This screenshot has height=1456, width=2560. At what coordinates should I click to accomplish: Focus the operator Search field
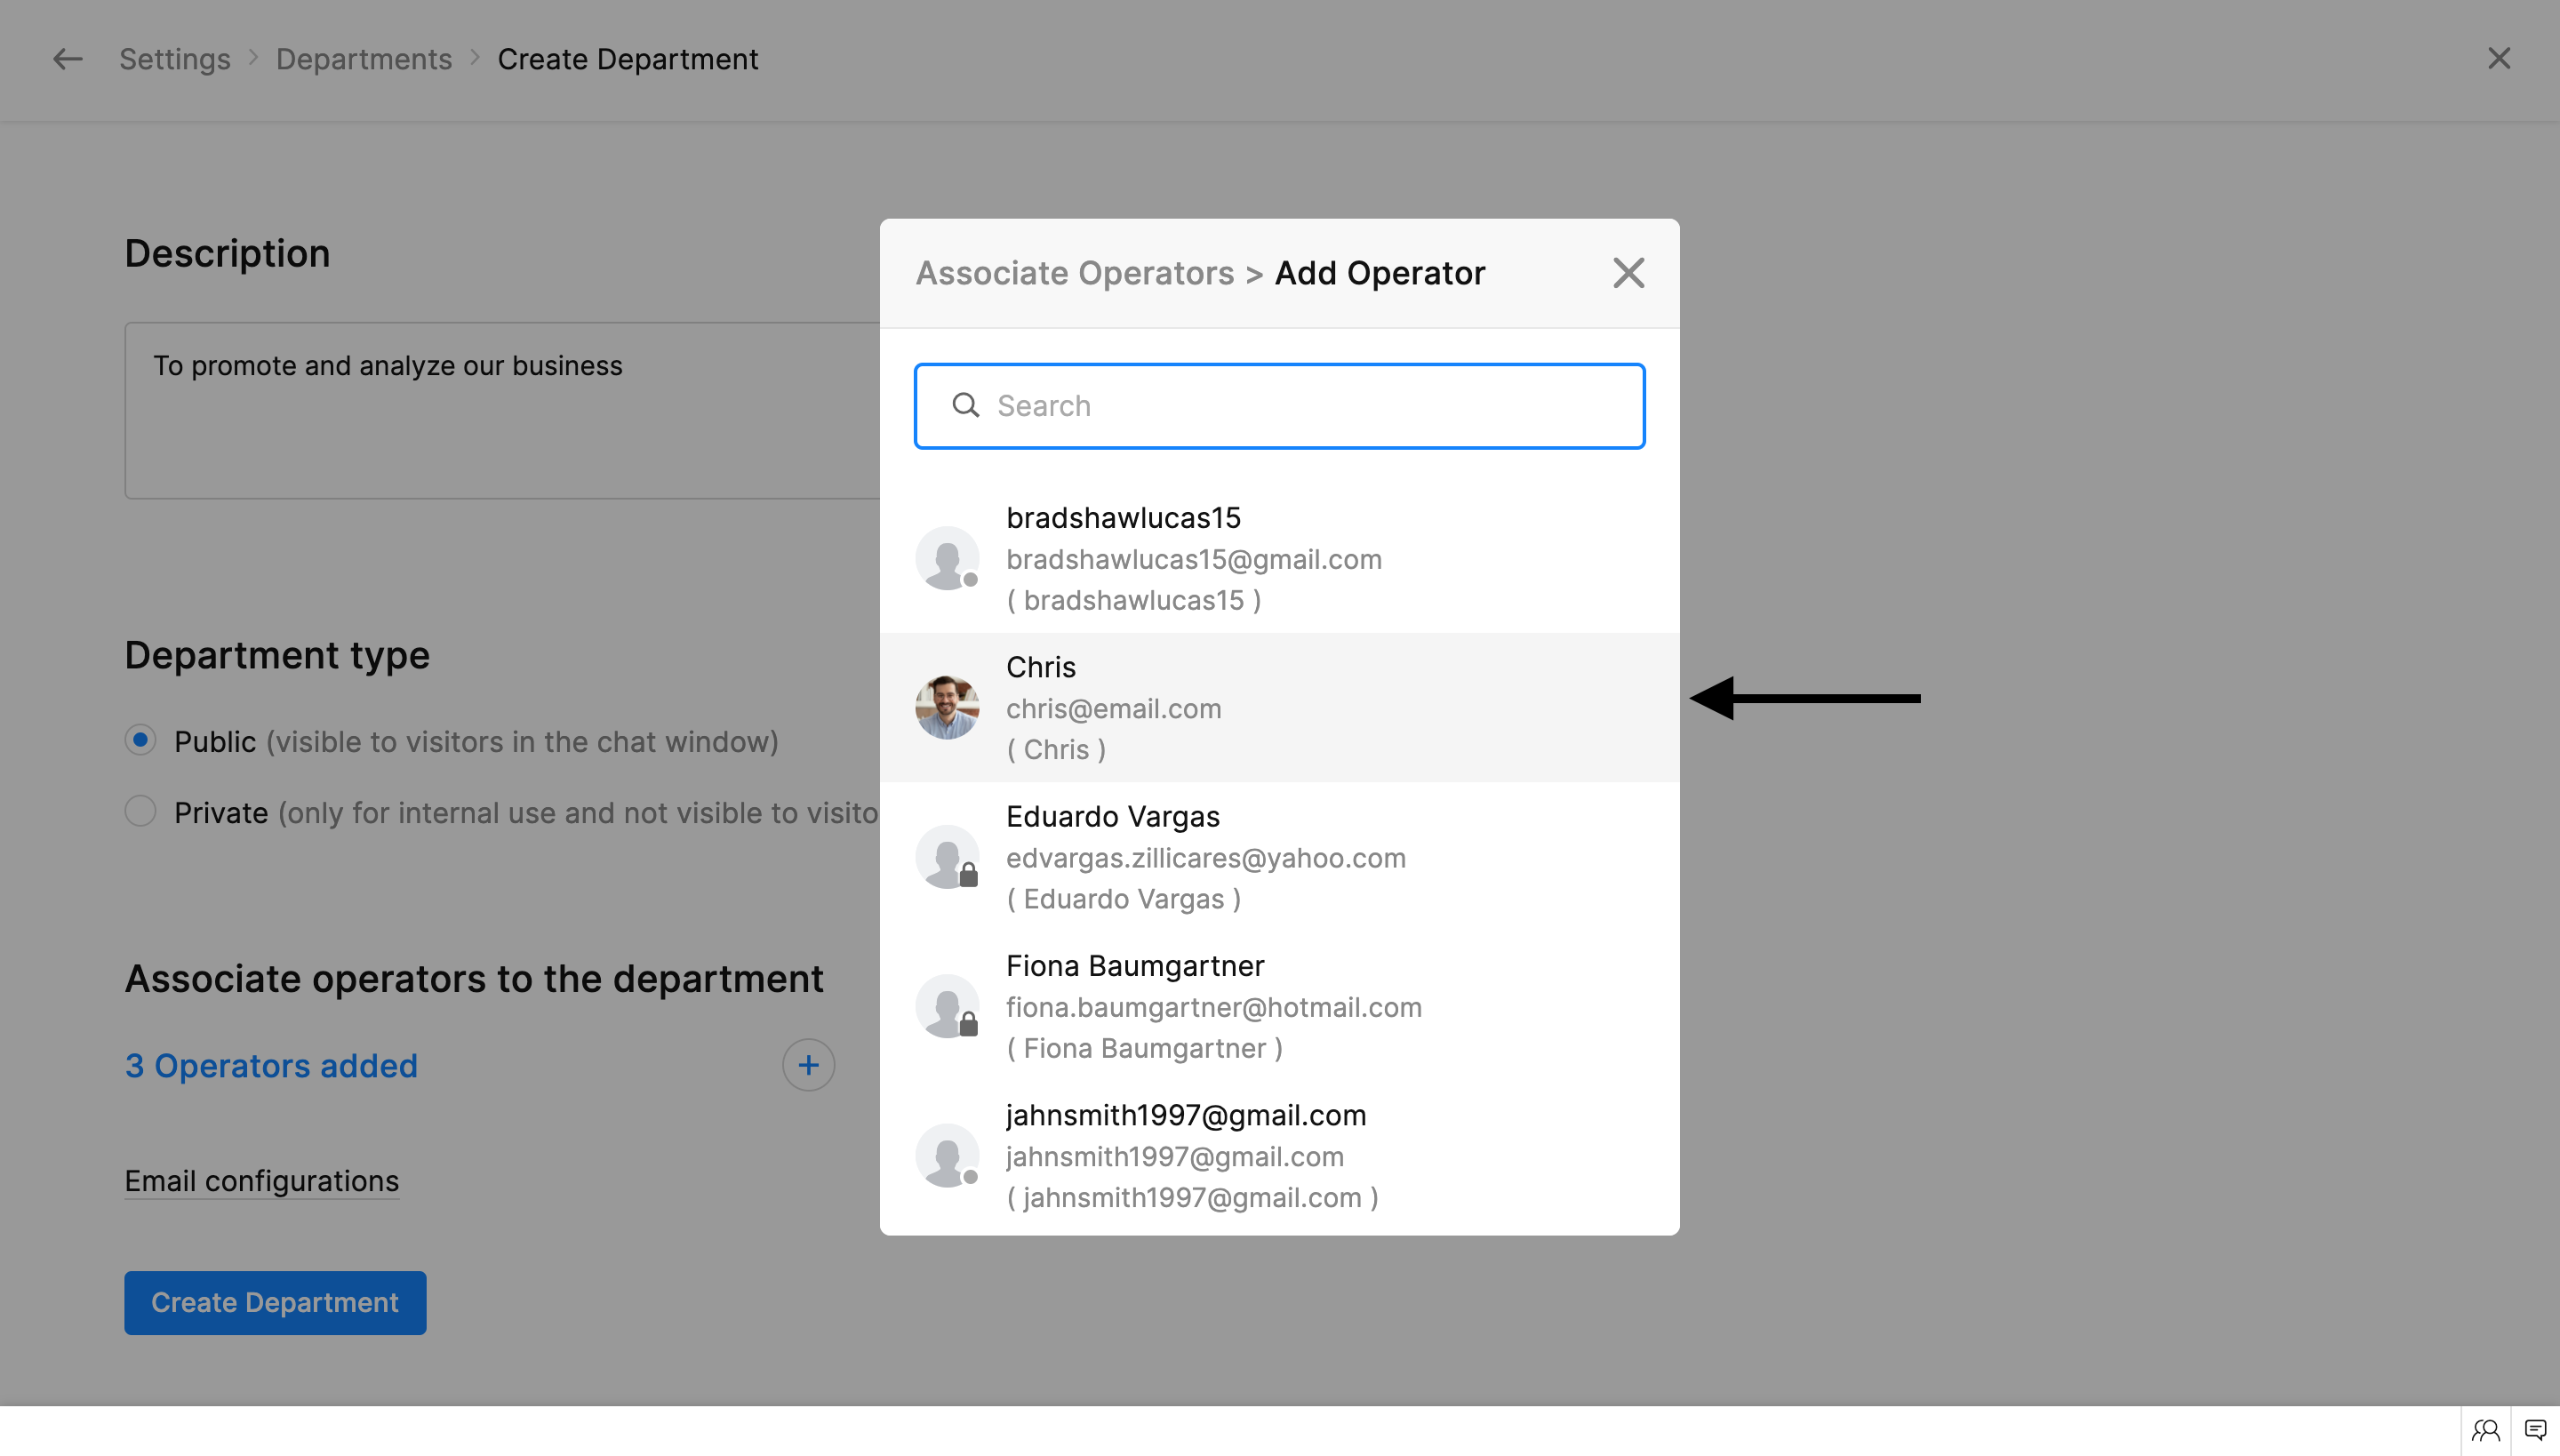pyautogui.click(x=1300, y=406)
